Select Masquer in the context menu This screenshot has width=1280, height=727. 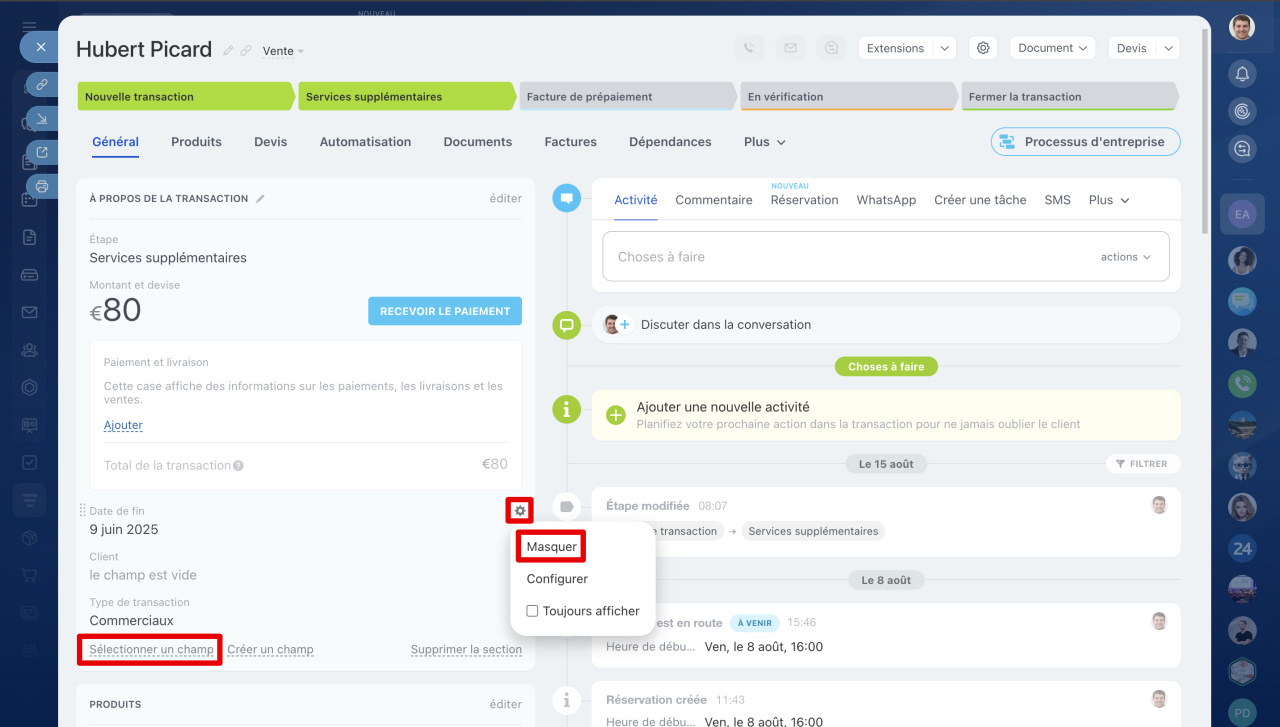(551, 547)
